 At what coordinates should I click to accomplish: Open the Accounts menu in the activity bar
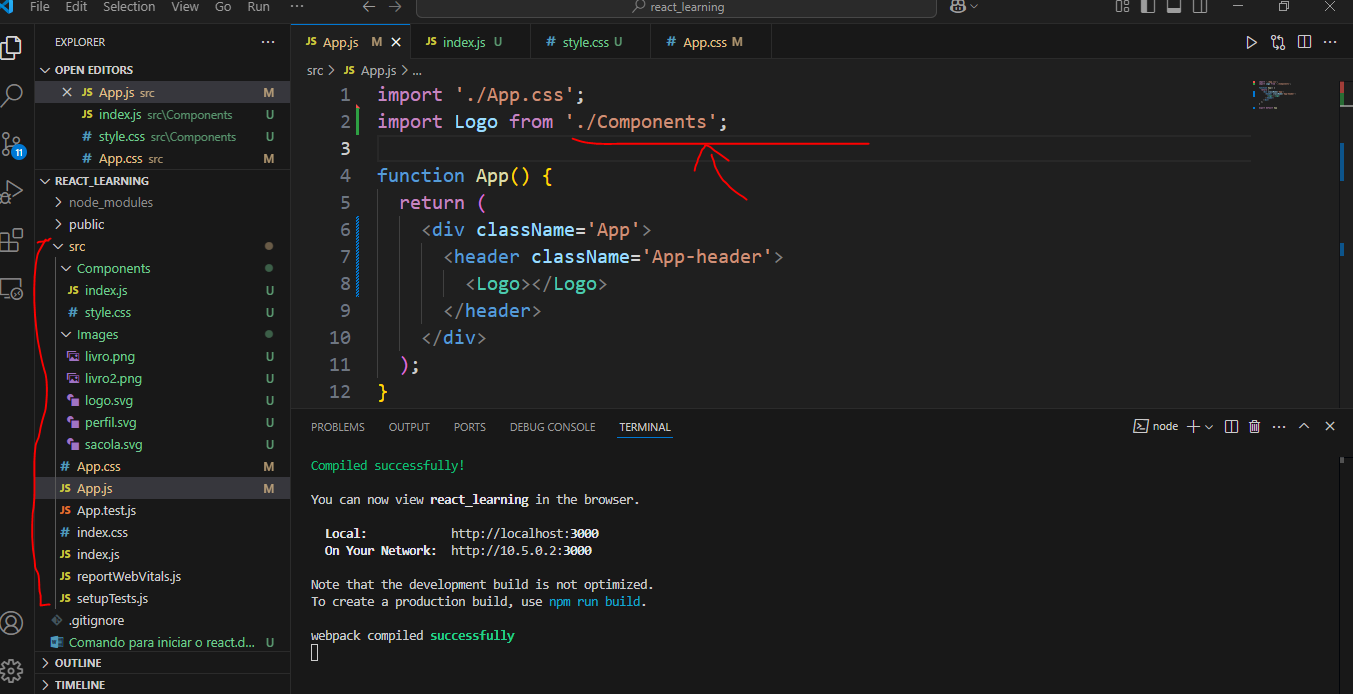12,623
